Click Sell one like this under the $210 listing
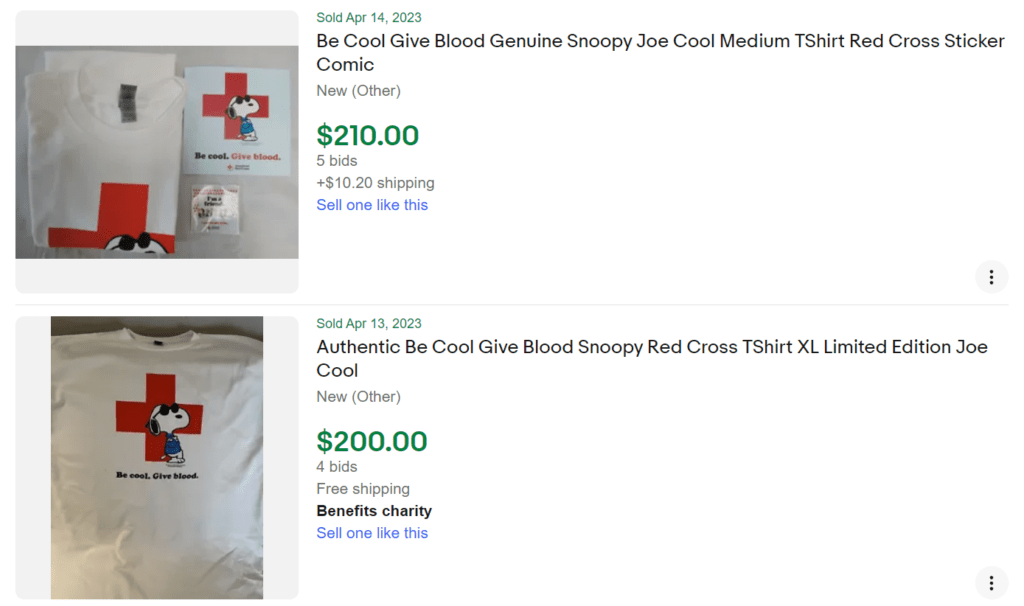1024x606 pixels. [x=372, y=204]
